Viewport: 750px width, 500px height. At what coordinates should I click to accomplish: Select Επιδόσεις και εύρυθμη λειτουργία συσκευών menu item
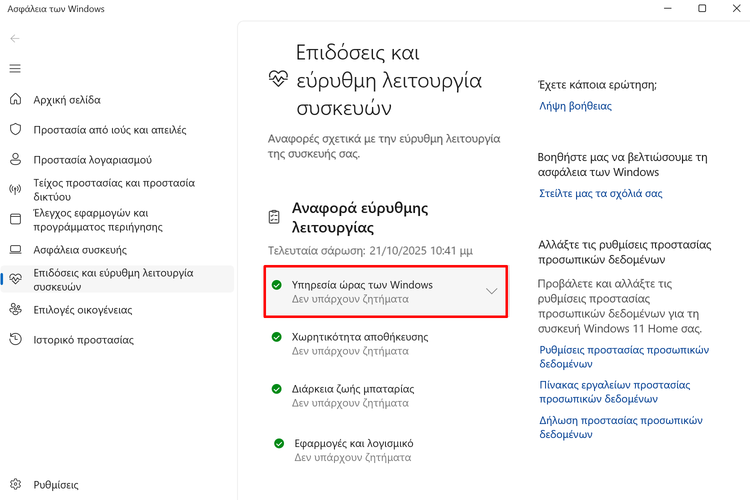tap(113, 279)
